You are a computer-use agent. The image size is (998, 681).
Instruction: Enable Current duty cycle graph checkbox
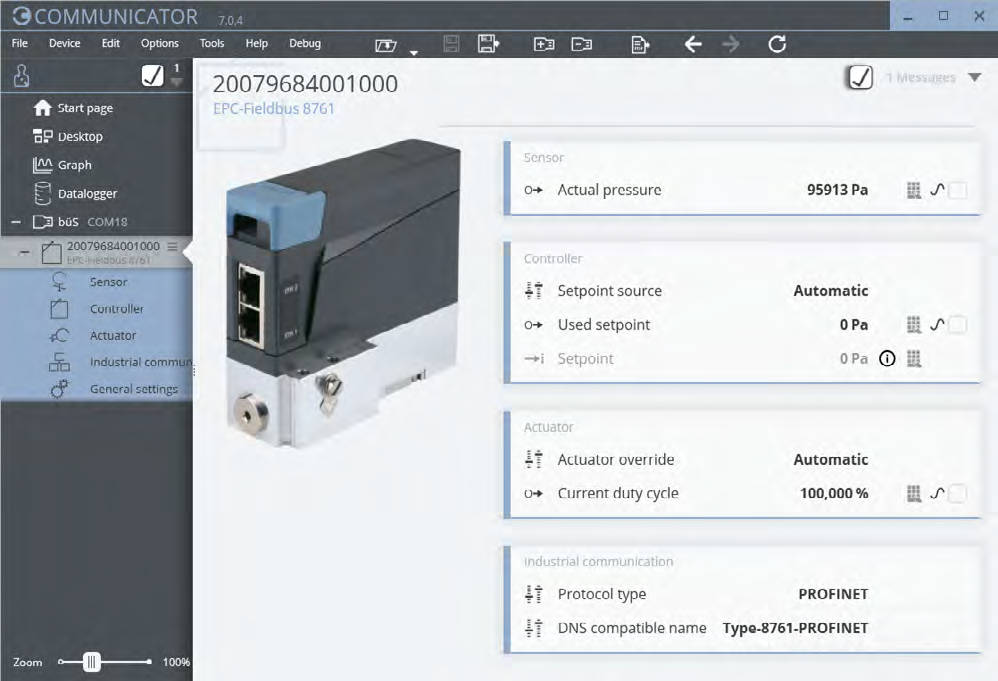click(957, 493)
